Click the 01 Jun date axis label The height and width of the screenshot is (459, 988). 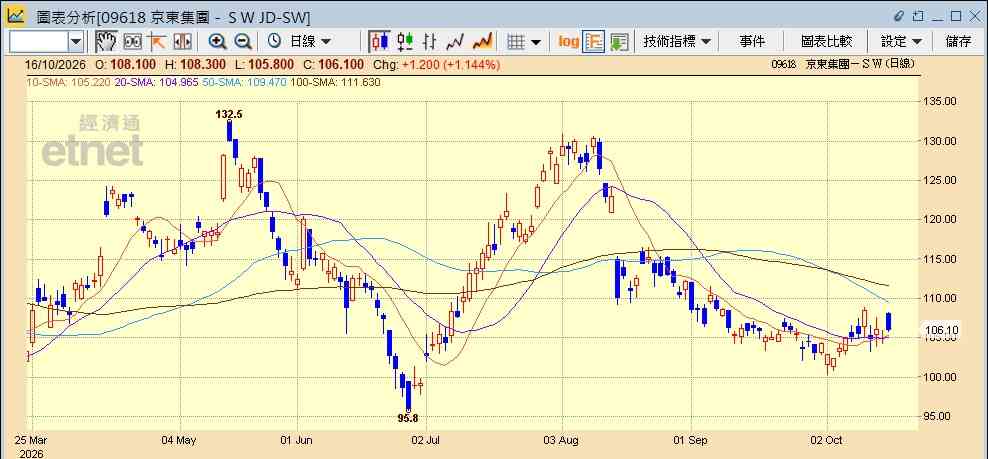[x=297, y=440]
